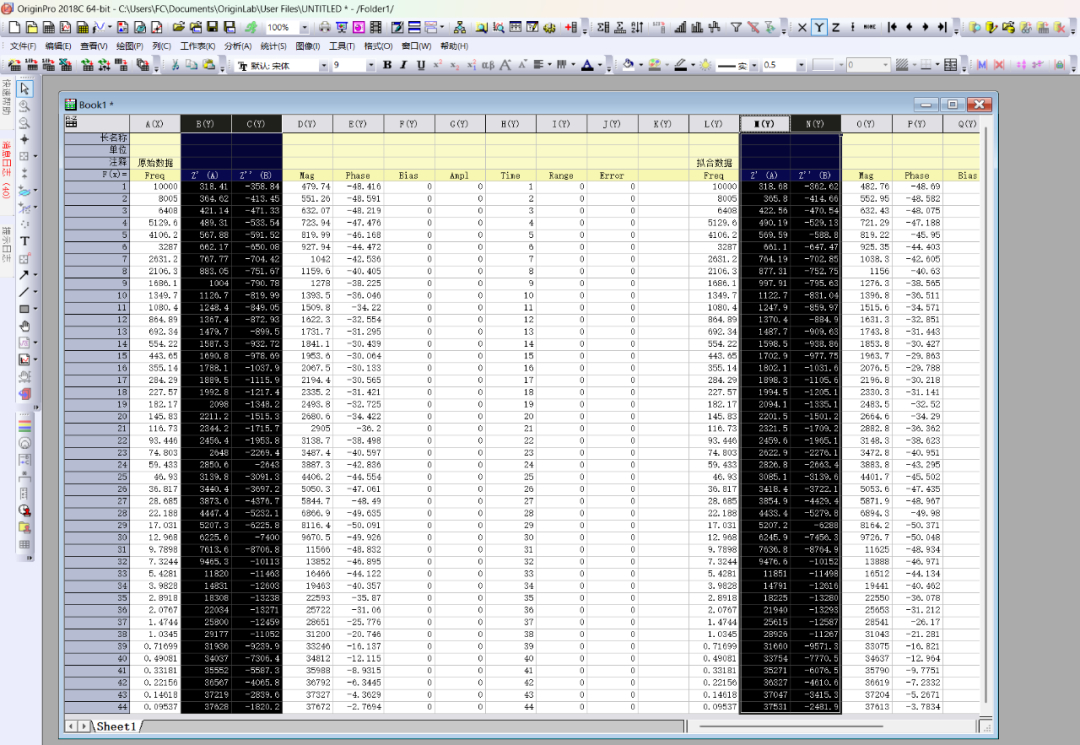Select the Pointer tool in tools sidebar

pos(25,89)
